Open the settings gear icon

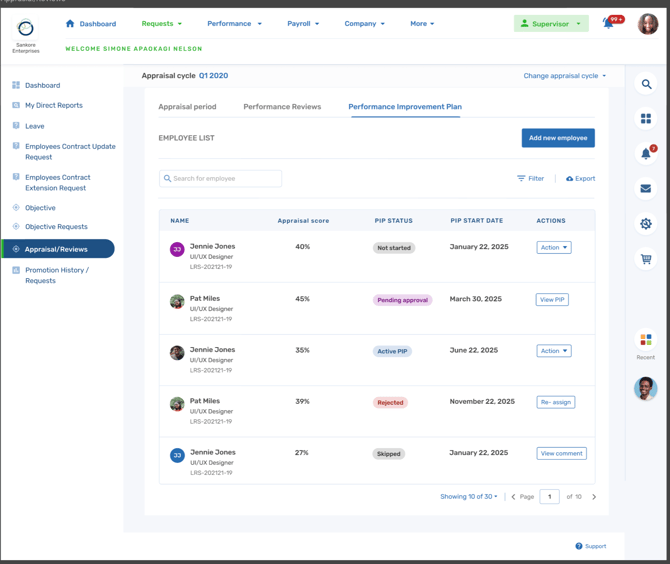[x=646, y=224]
